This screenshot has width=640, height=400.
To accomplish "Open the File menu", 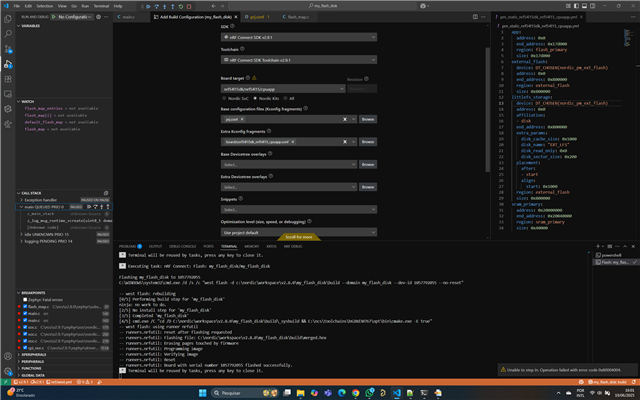I will pos(17,6).
